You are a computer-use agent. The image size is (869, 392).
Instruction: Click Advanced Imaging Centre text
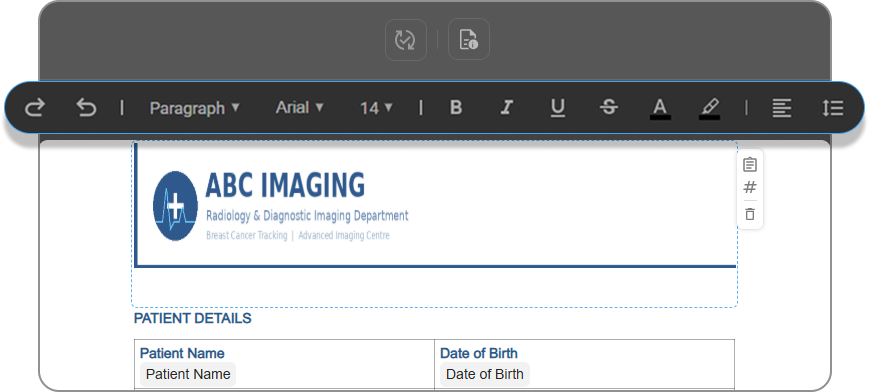344,236
